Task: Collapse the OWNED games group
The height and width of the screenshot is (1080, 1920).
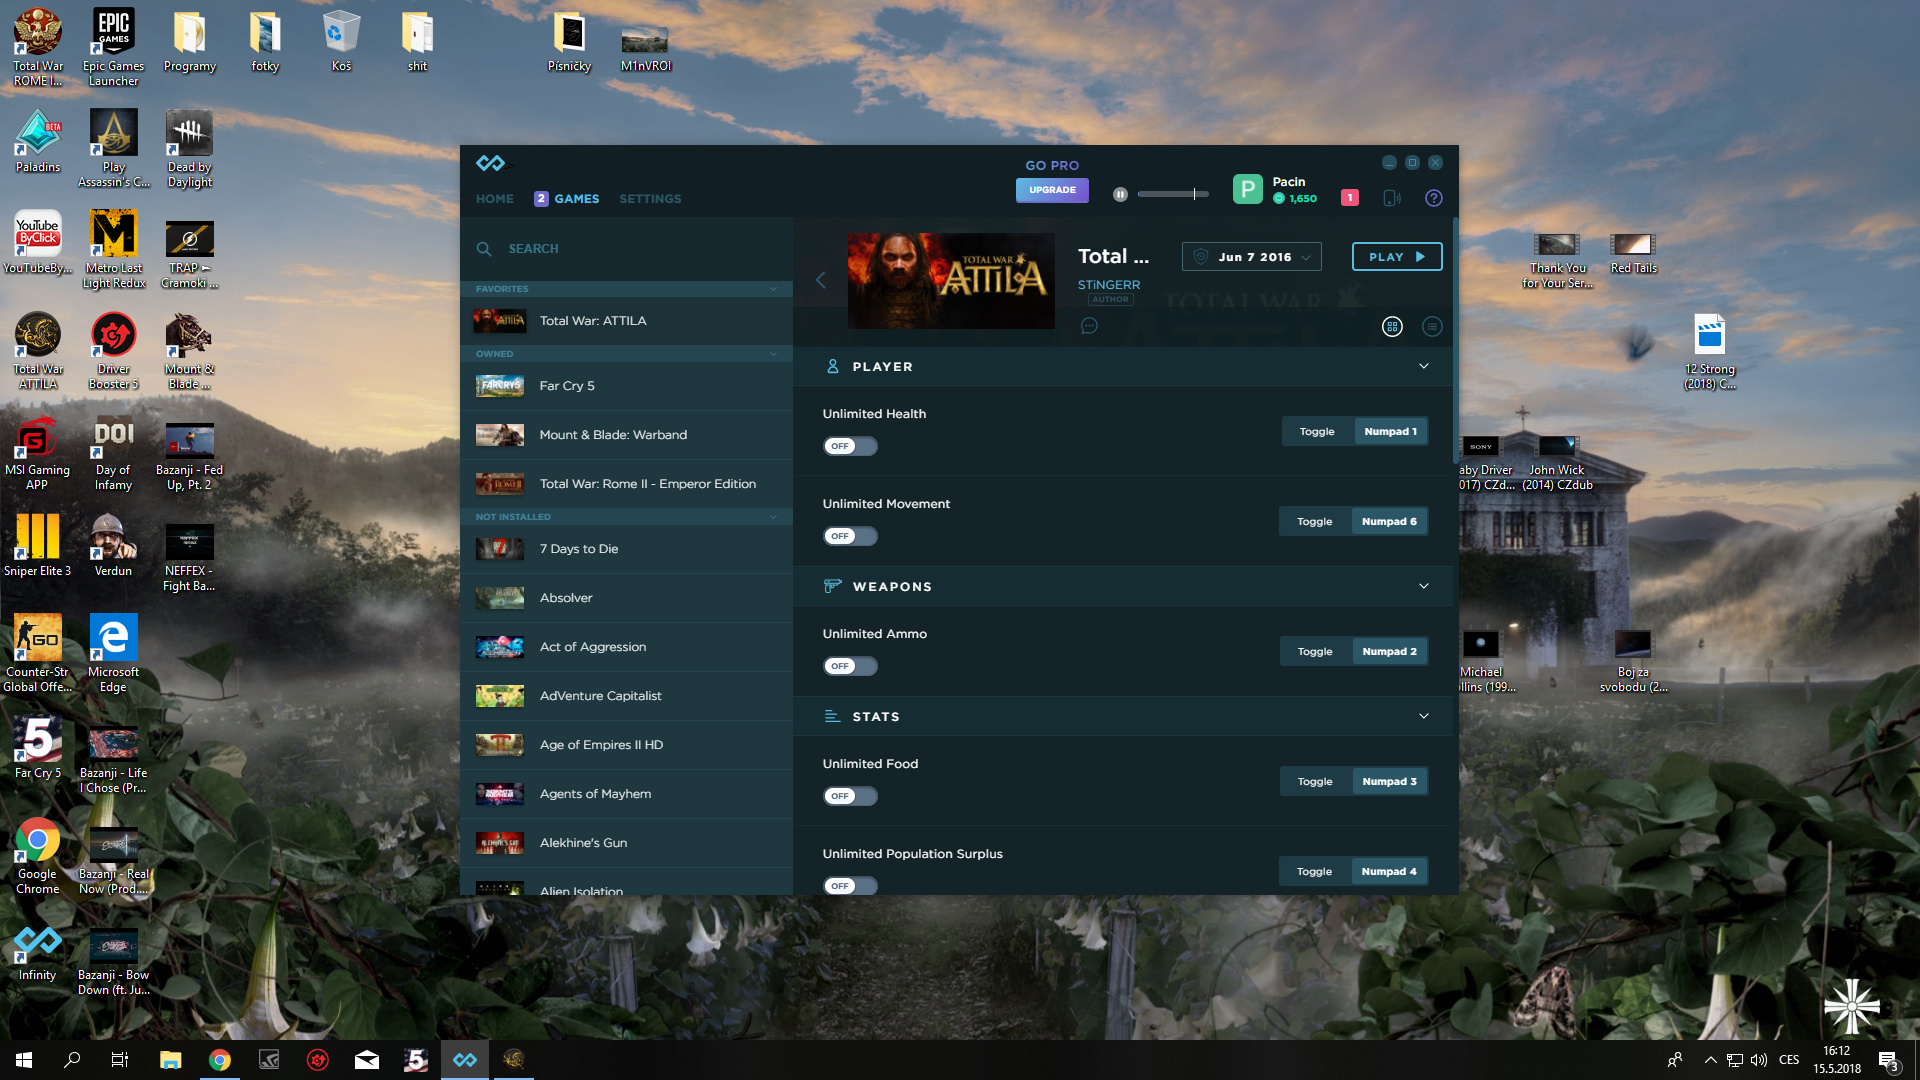Action: (773, 354)
